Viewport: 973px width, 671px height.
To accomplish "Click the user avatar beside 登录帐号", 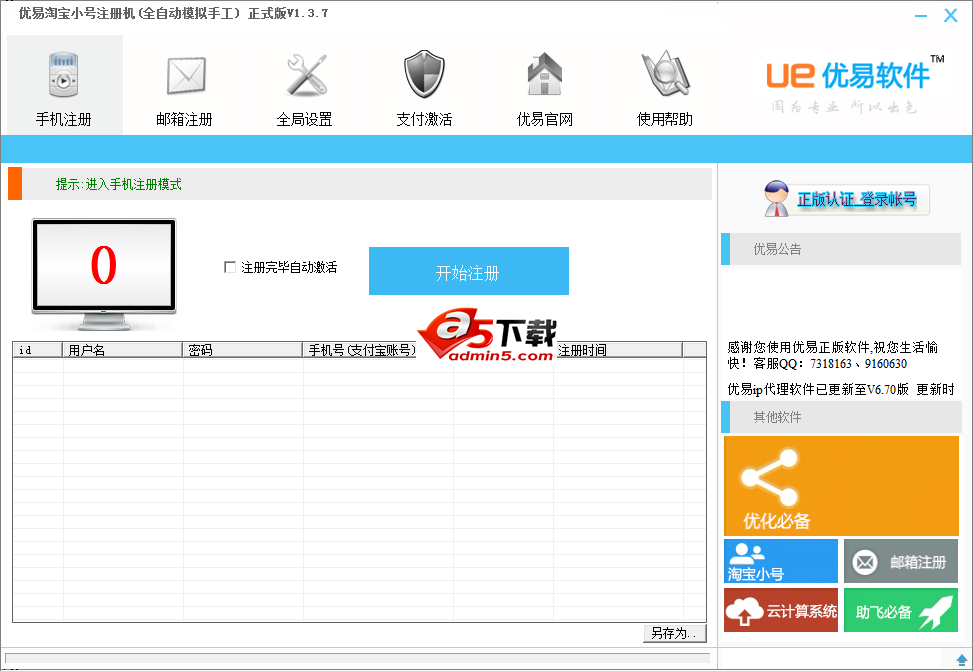I will 776,199.
